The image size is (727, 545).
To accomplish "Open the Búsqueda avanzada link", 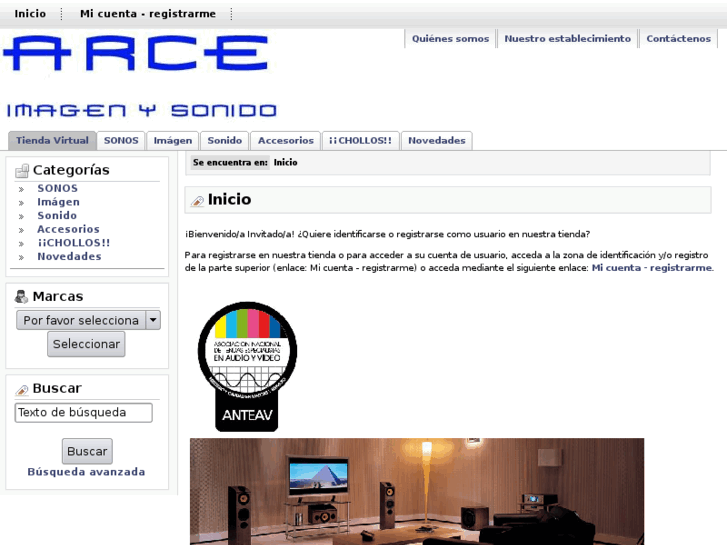I will tap(86, 472).
